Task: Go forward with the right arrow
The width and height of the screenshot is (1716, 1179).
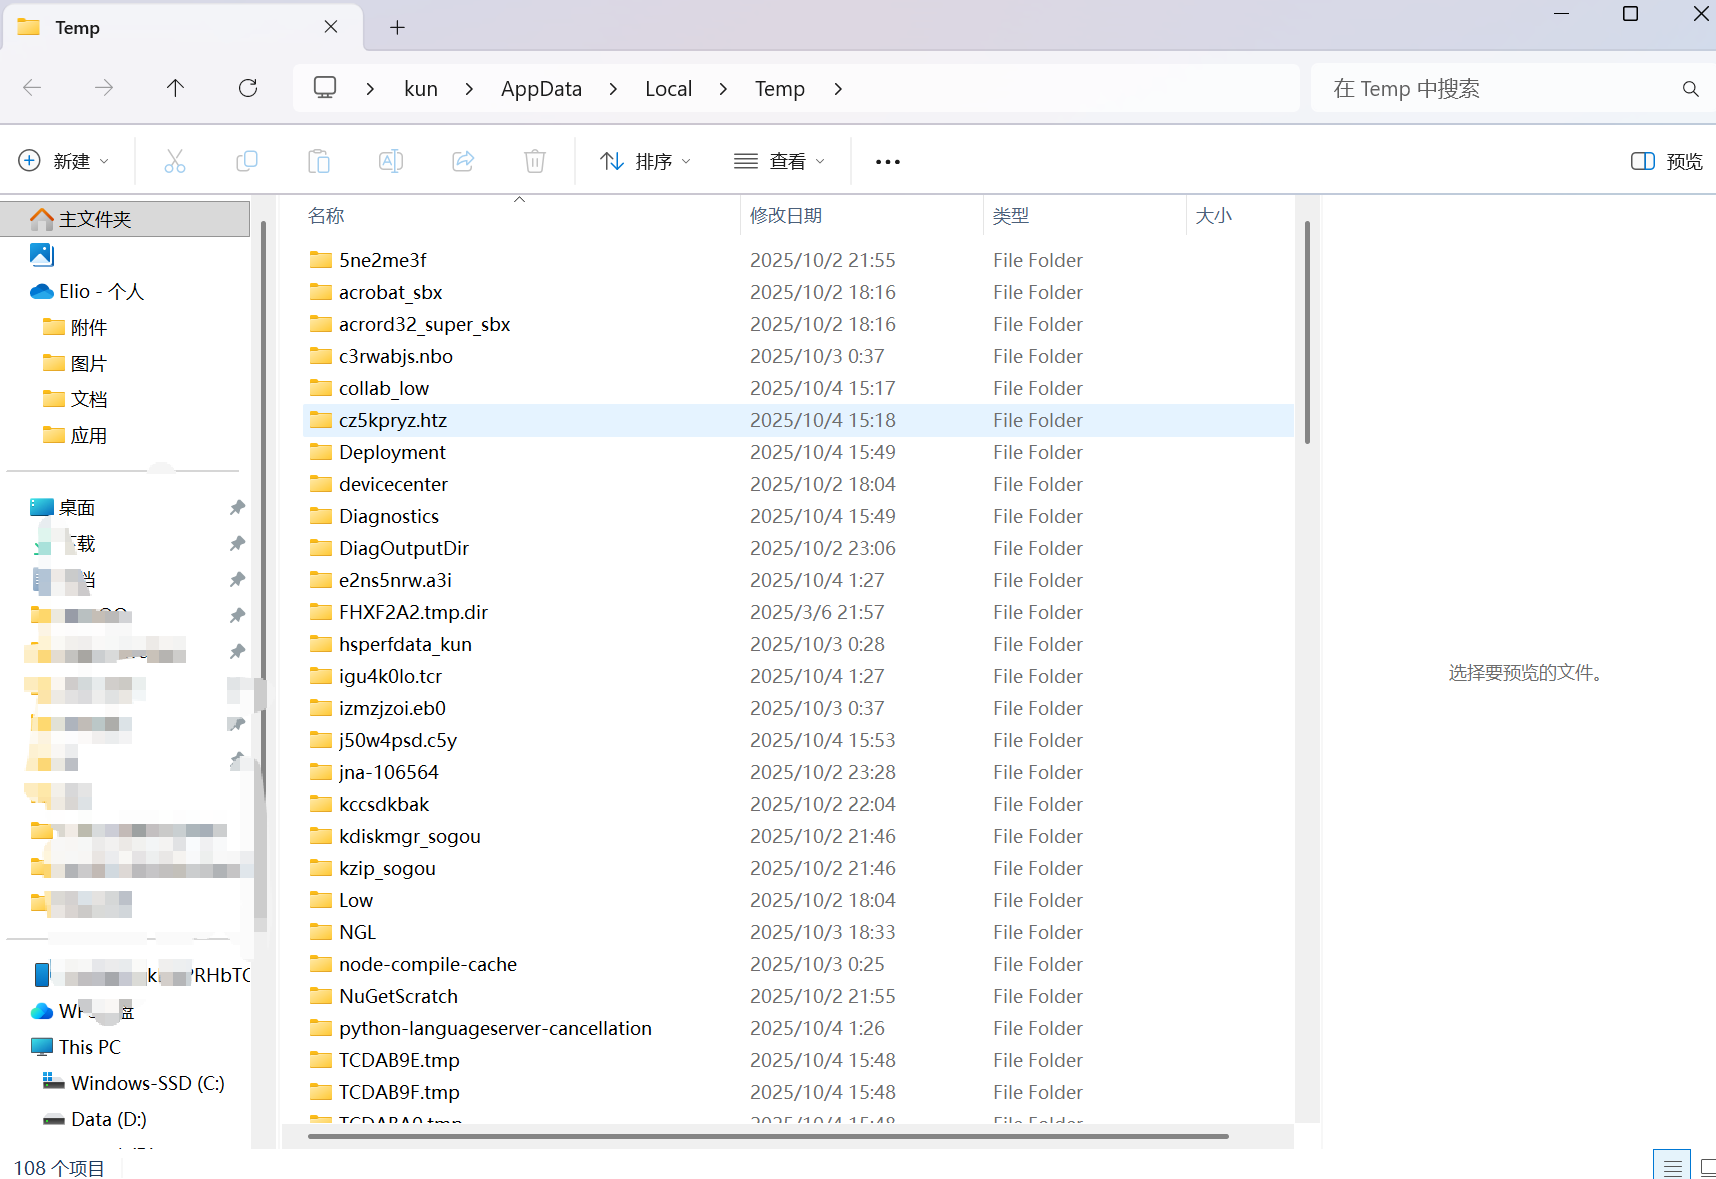Action: point(104,88)
